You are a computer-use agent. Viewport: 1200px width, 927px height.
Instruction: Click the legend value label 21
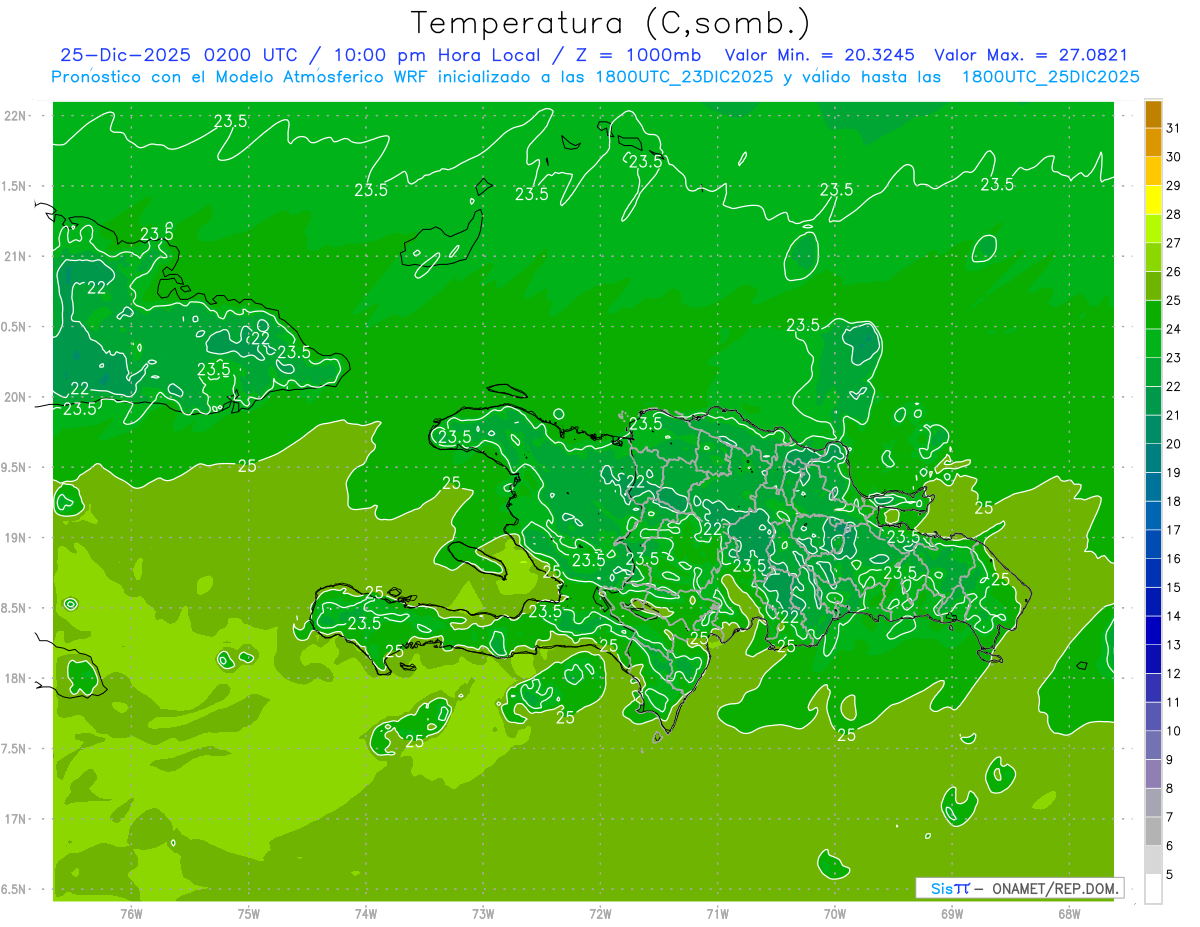point(1174,415)
